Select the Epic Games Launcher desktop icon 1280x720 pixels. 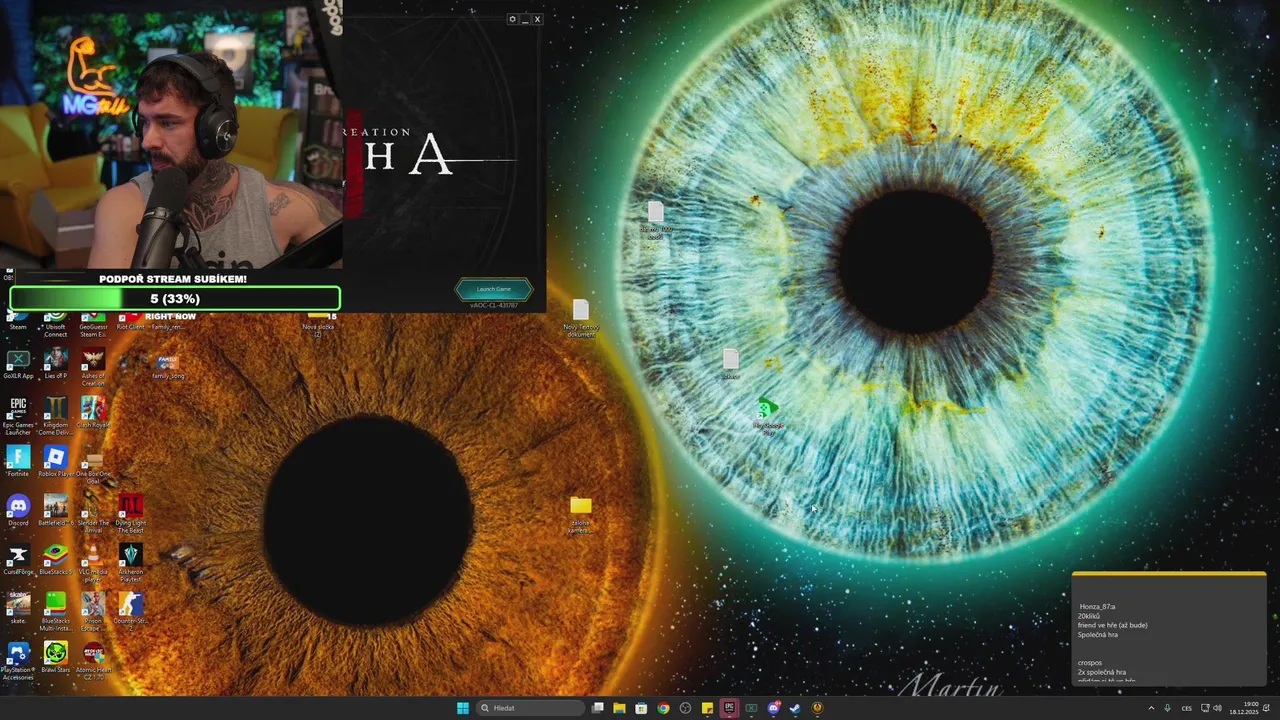tap(18, 416)
